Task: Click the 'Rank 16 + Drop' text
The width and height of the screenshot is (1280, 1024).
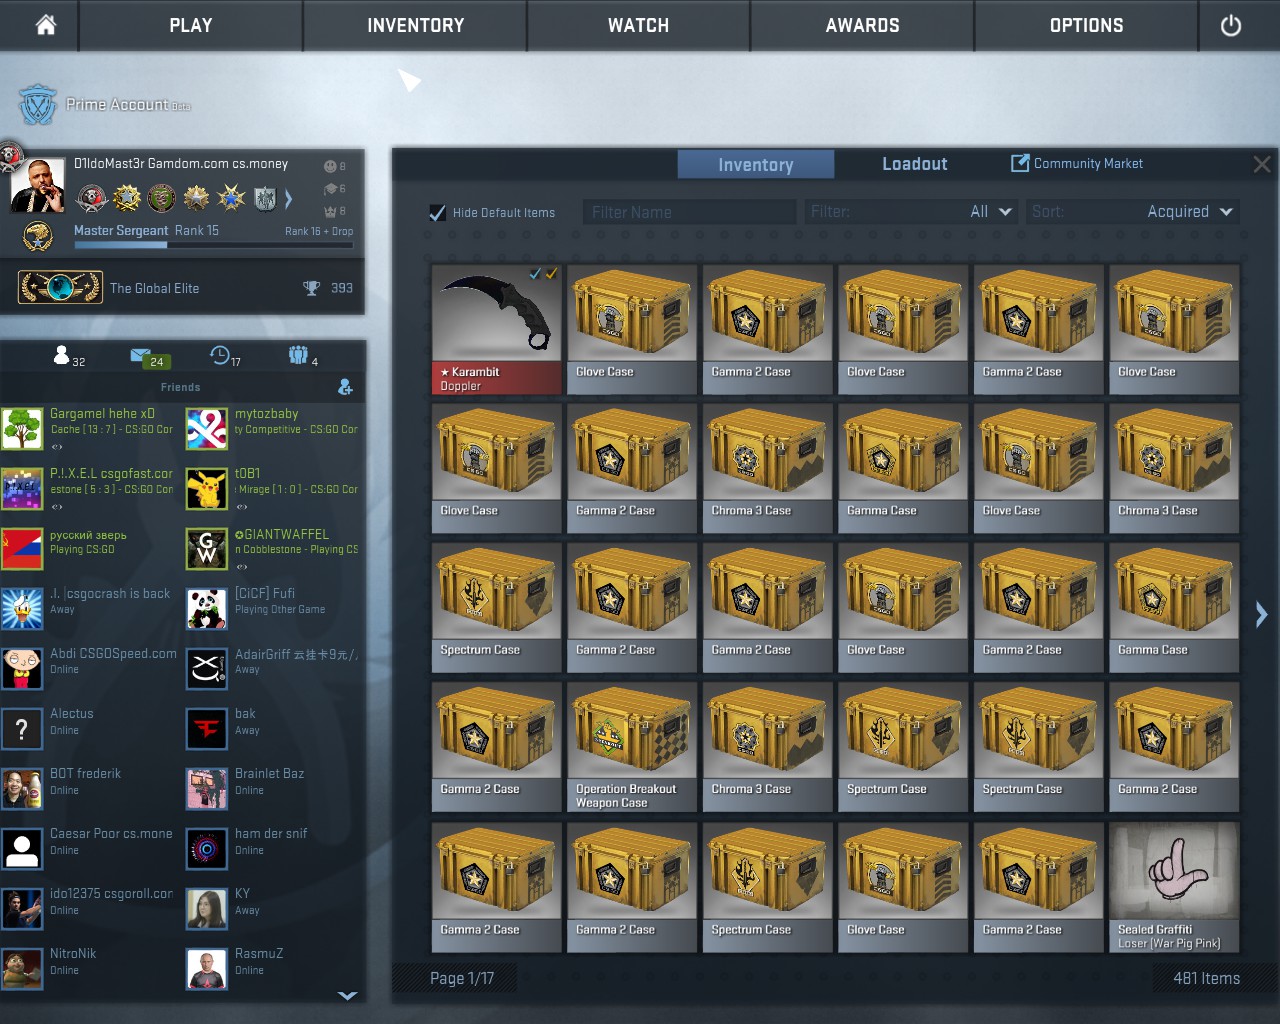Action: [x=319, y=231]
